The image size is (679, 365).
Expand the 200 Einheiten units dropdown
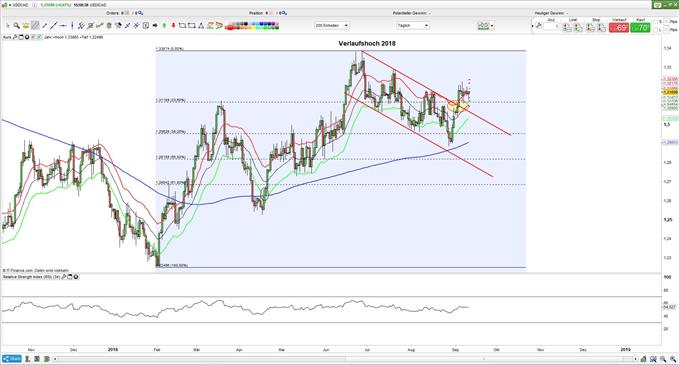pyautogui.click(x=332, y=26)
